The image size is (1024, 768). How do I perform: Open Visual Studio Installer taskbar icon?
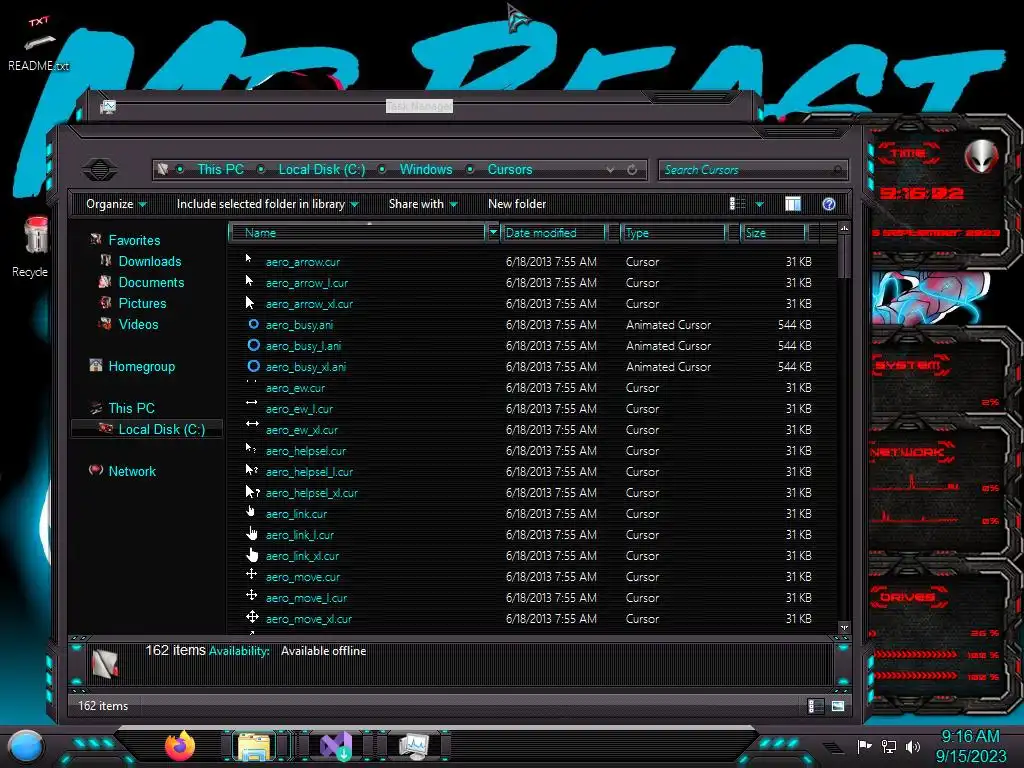tap(337, 746)
